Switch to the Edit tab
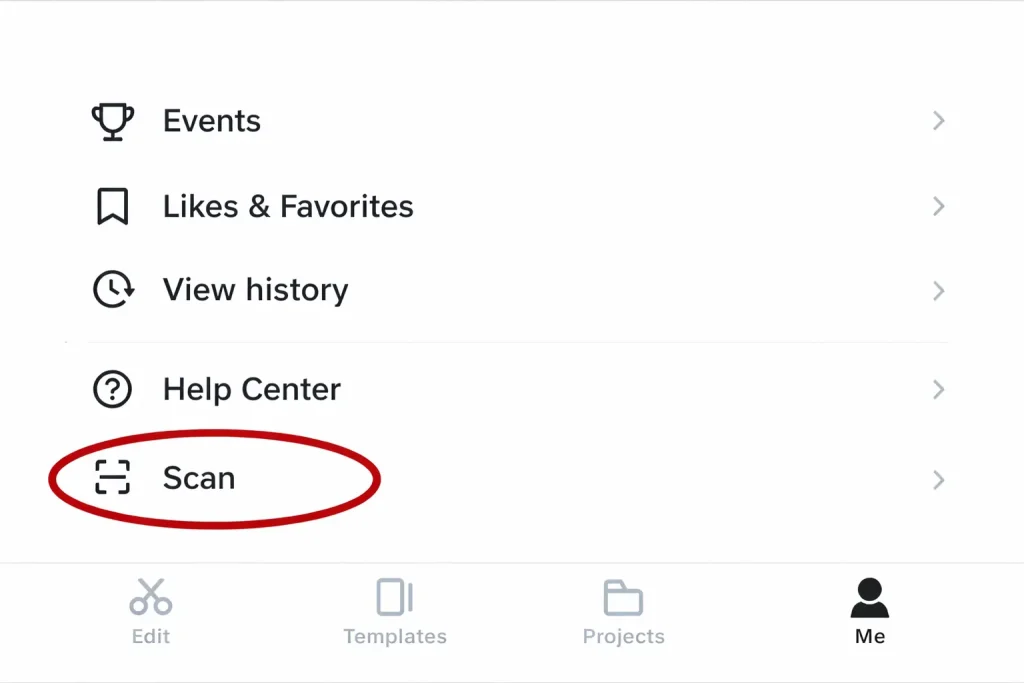This screenshot has height=683, width=1024. (150, 610)
